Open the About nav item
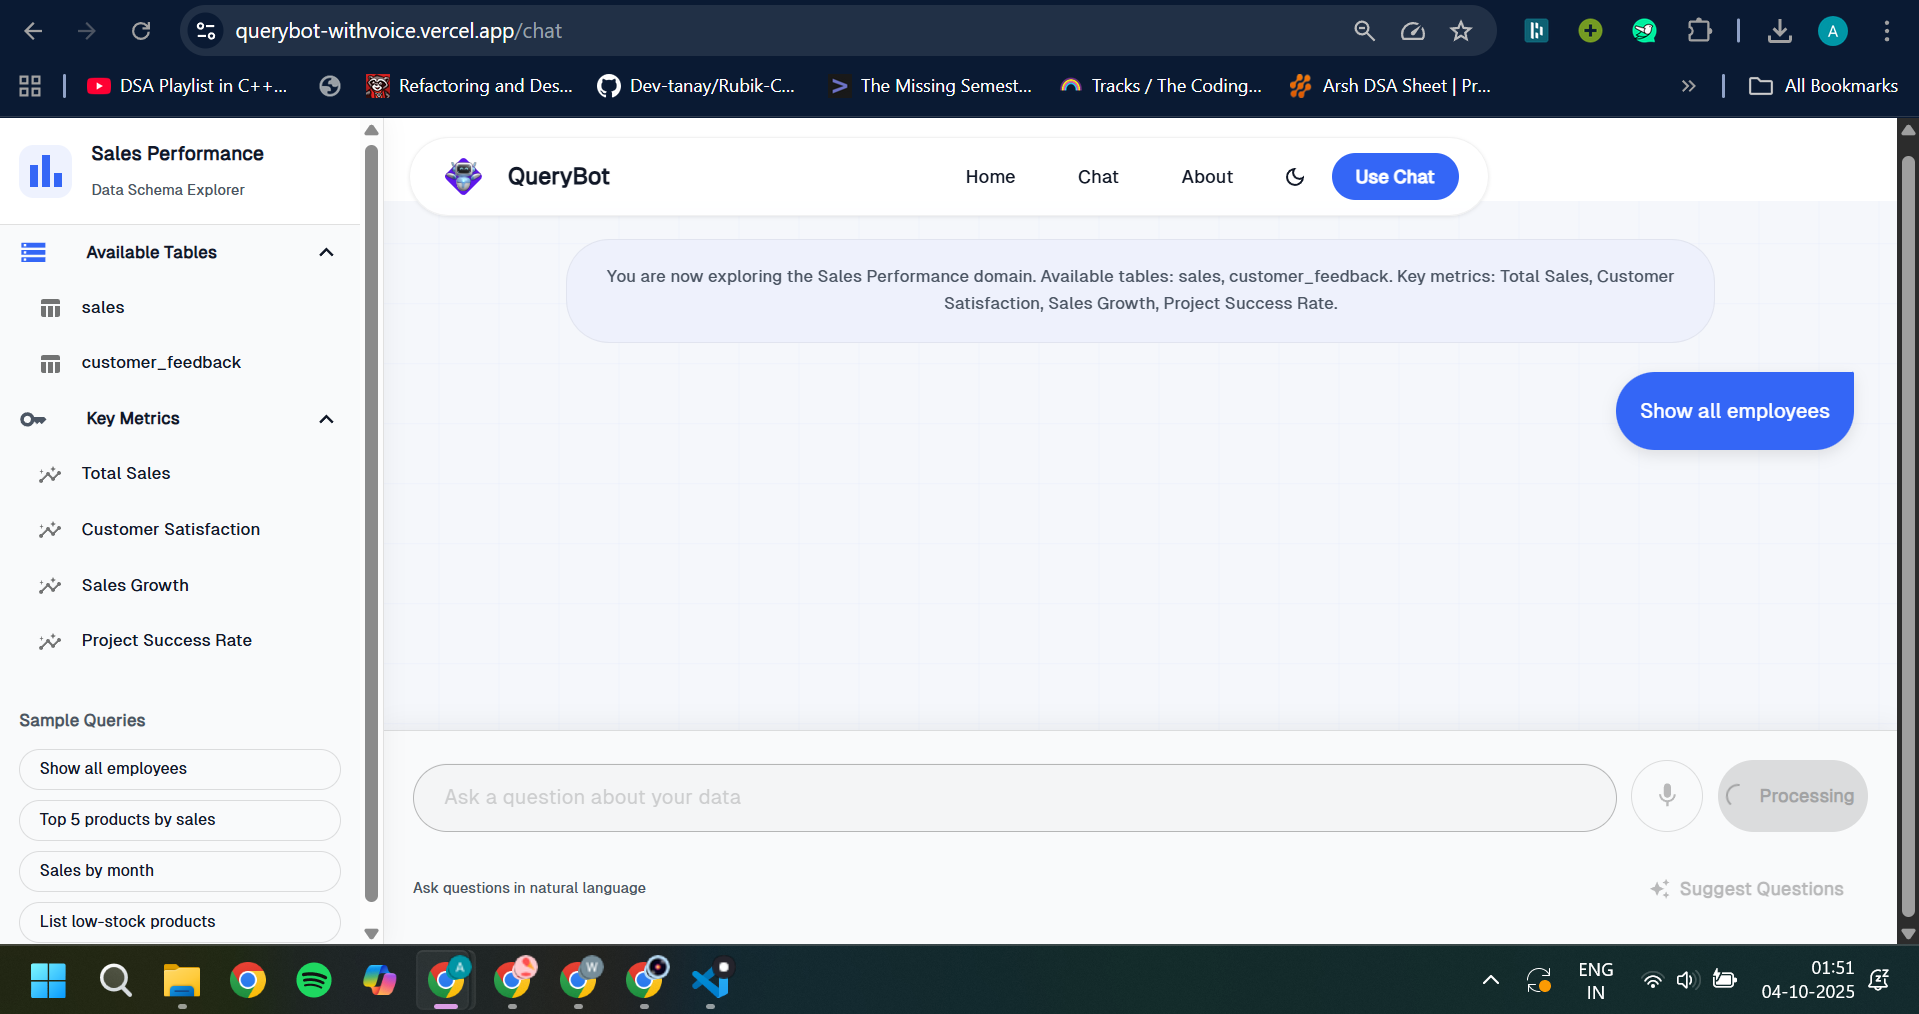The width and height of the screenshot is (1919, 1014). click(x=1207, y=177)
